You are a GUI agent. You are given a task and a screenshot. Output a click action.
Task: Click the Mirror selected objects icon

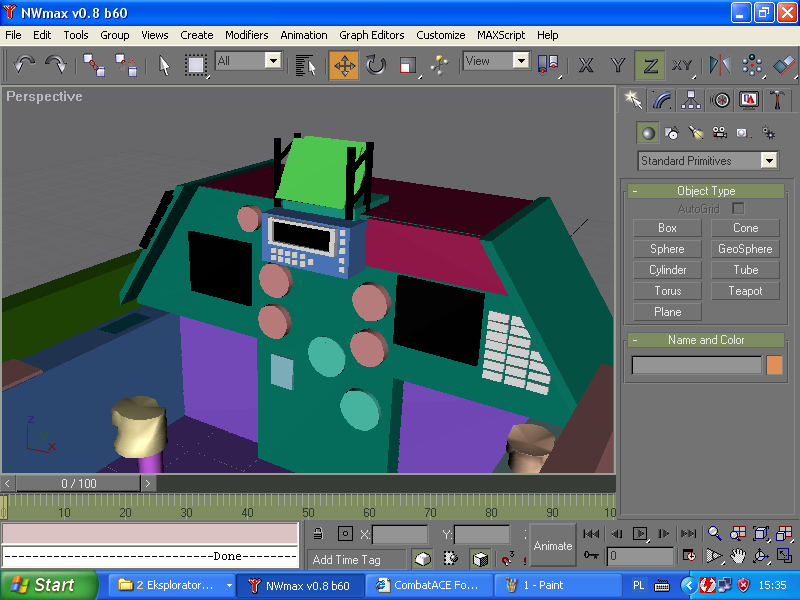coord(719,66)
